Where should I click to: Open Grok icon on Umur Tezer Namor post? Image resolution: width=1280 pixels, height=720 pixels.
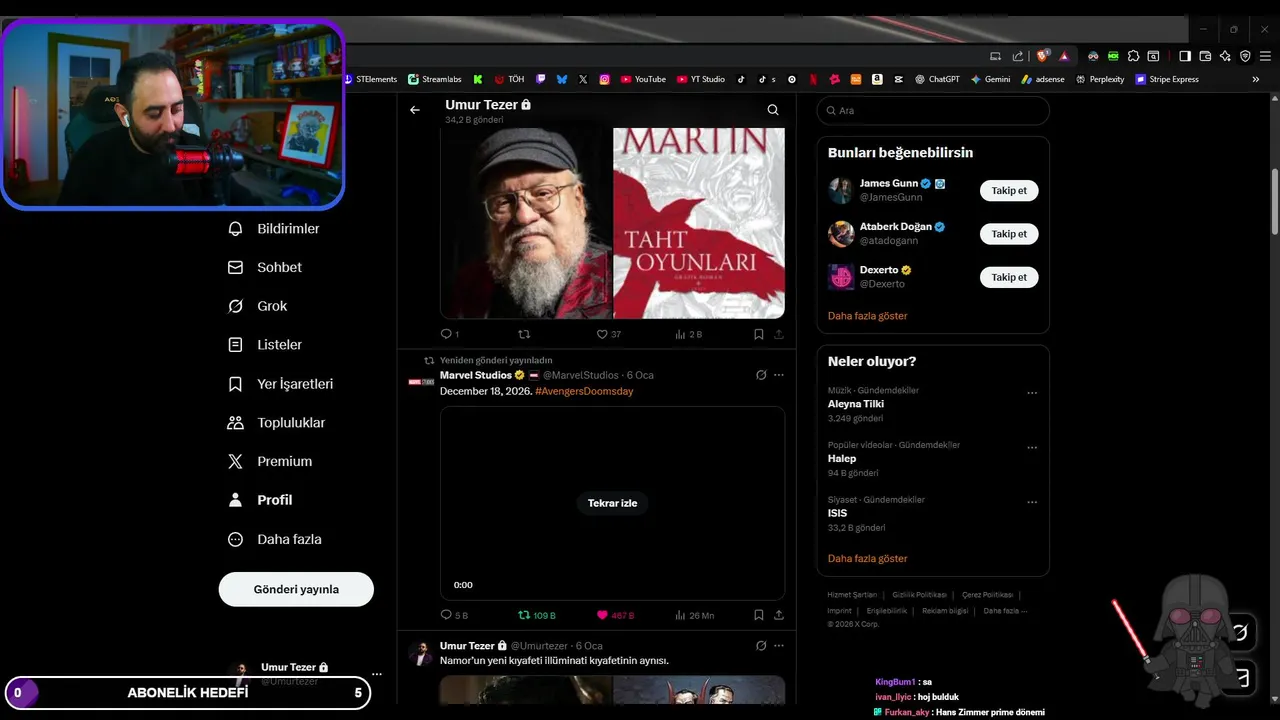point(761,646)
